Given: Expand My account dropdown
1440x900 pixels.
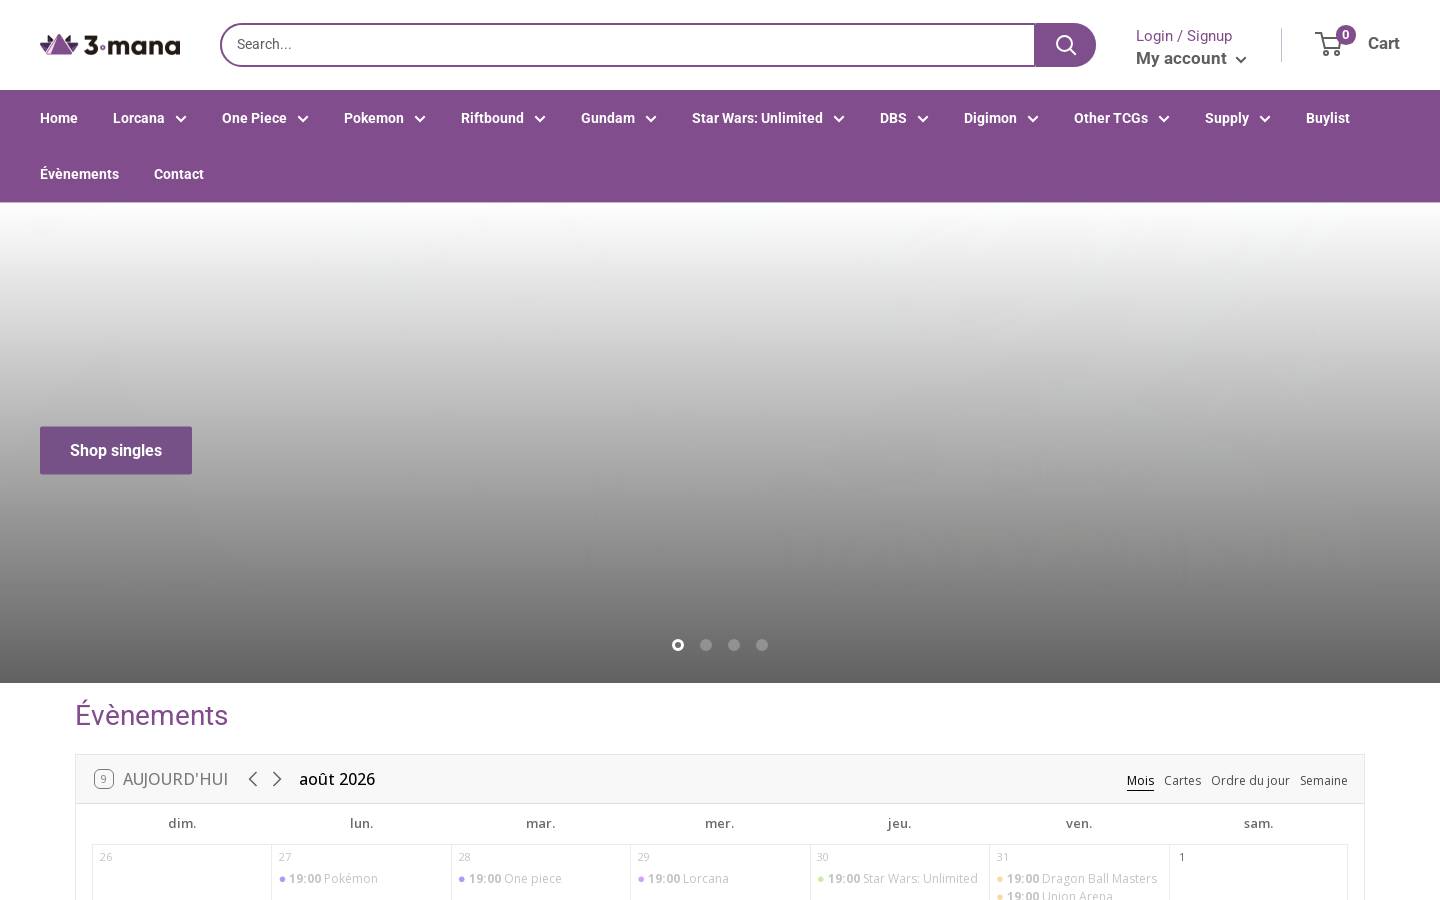Looking at the screenshot, I should (1191, 58).
